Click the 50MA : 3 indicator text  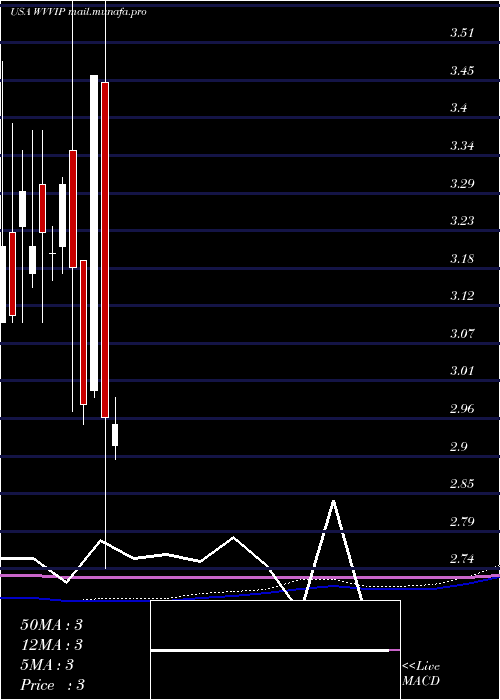pos(51,625)
